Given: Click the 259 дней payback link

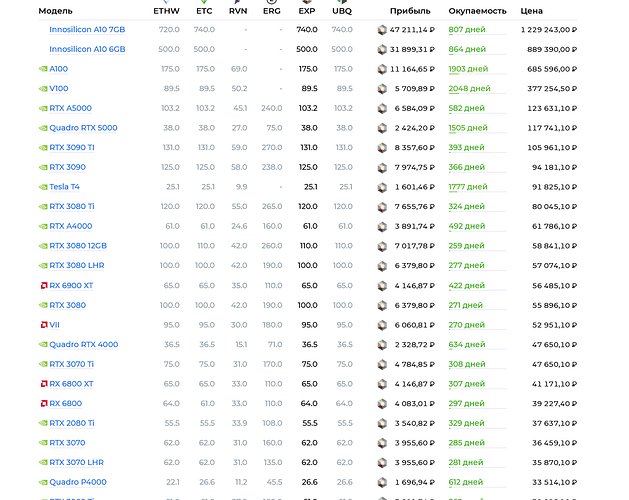Looking at the screenshot, I should coord(467,246).
